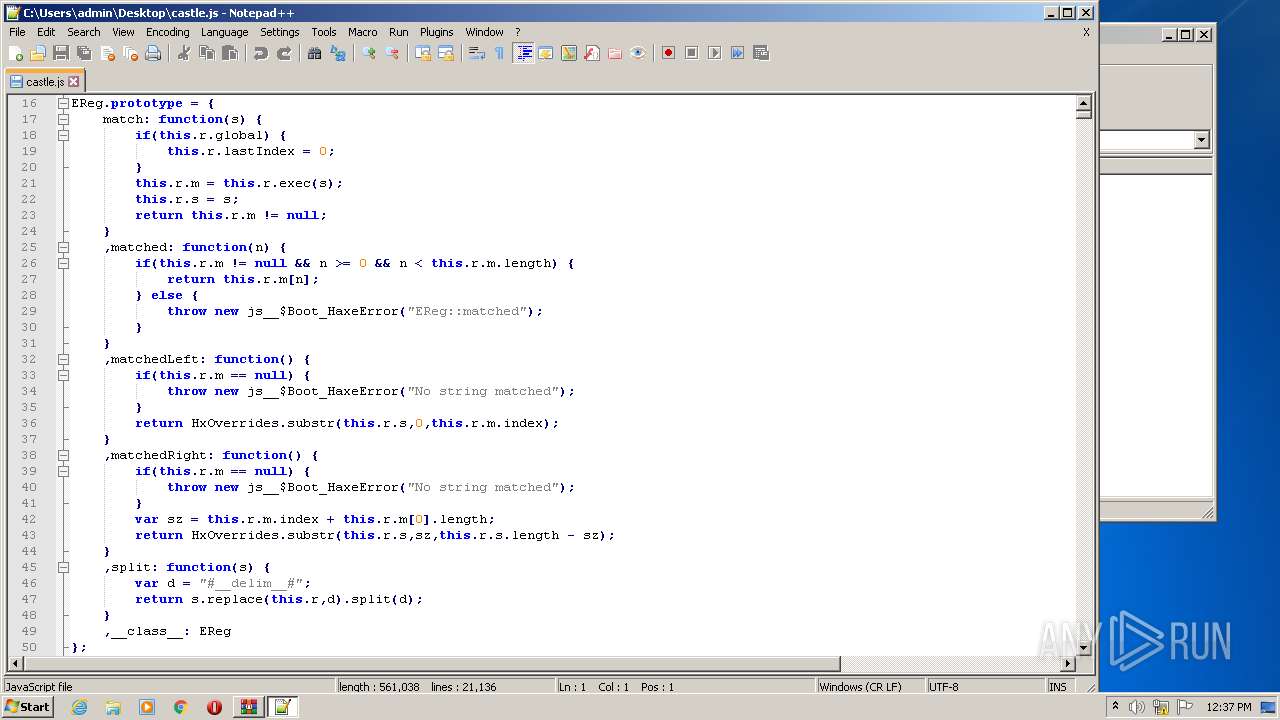The image size is (1280, 720).
Task: Click the Close document toolbar icon
Action: coord(107,53)
